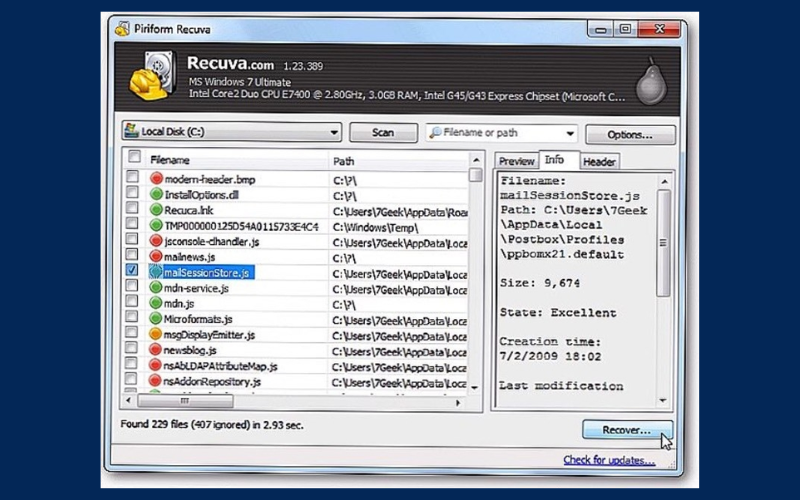Click the green status icon beside mdn-service.js

pyautogui.click(x=156, y=288)
